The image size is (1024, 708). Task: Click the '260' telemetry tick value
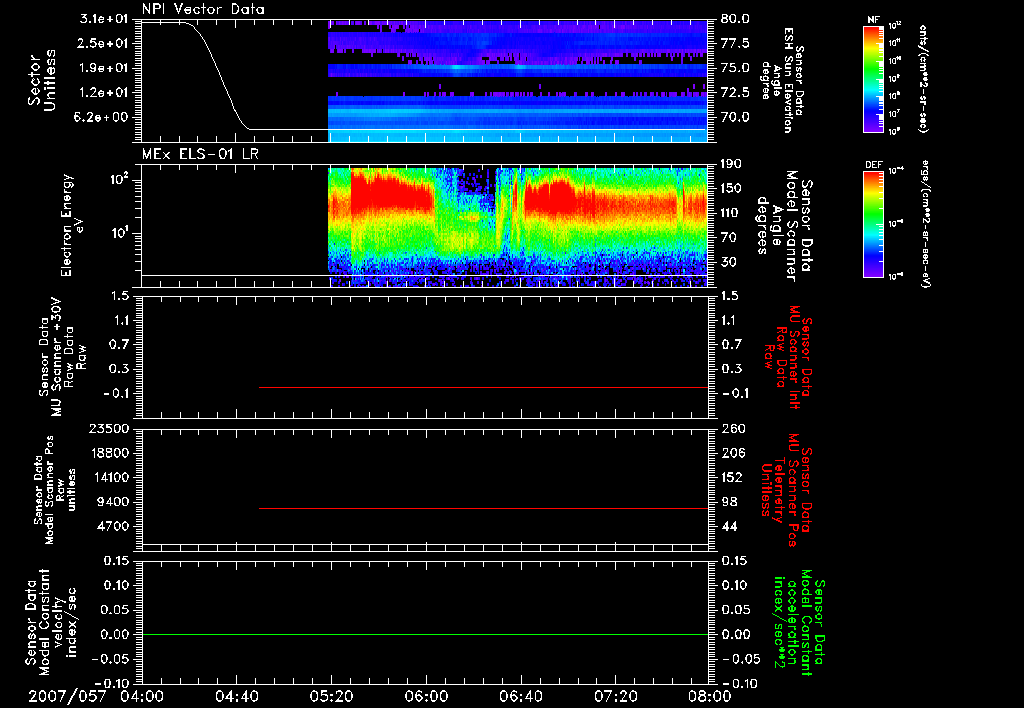pyautogui.click(x=733, y=428)
